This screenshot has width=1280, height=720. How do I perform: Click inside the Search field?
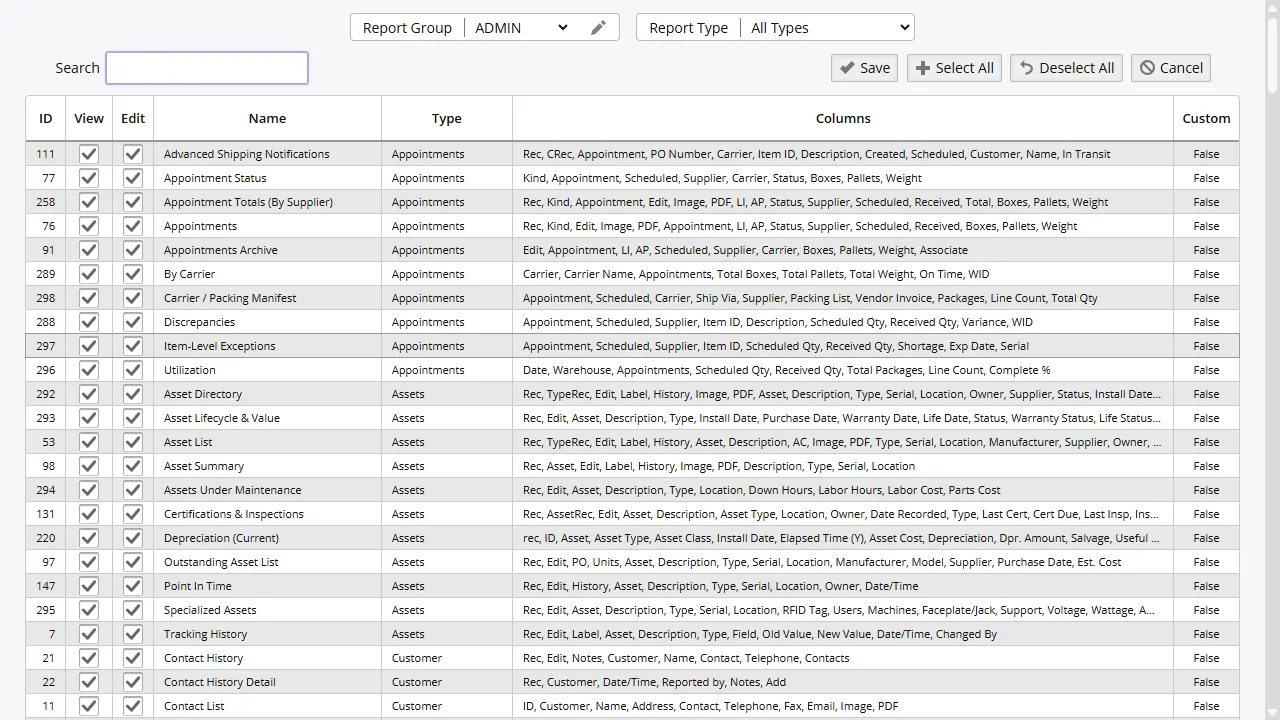coord(206,67)
